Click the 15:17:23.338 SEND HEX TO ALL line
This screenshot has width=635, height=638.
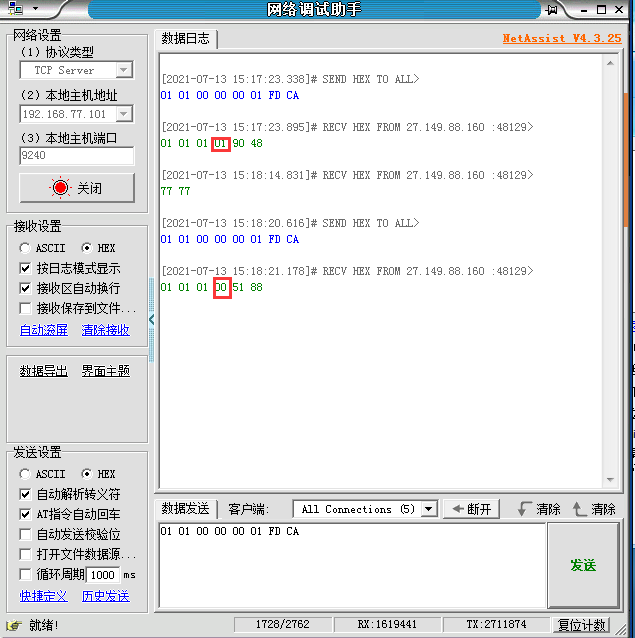pyautogui.click(x=290, y=79)
